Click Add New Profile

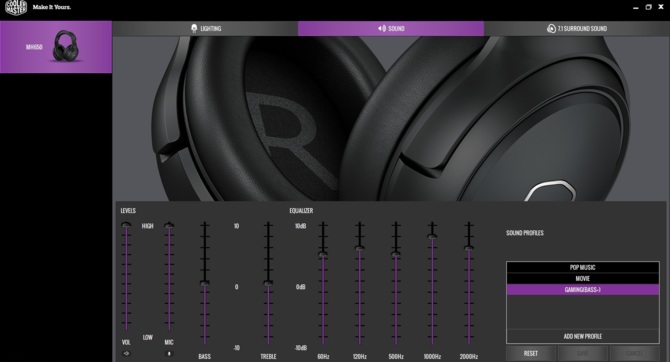(583, 336)
